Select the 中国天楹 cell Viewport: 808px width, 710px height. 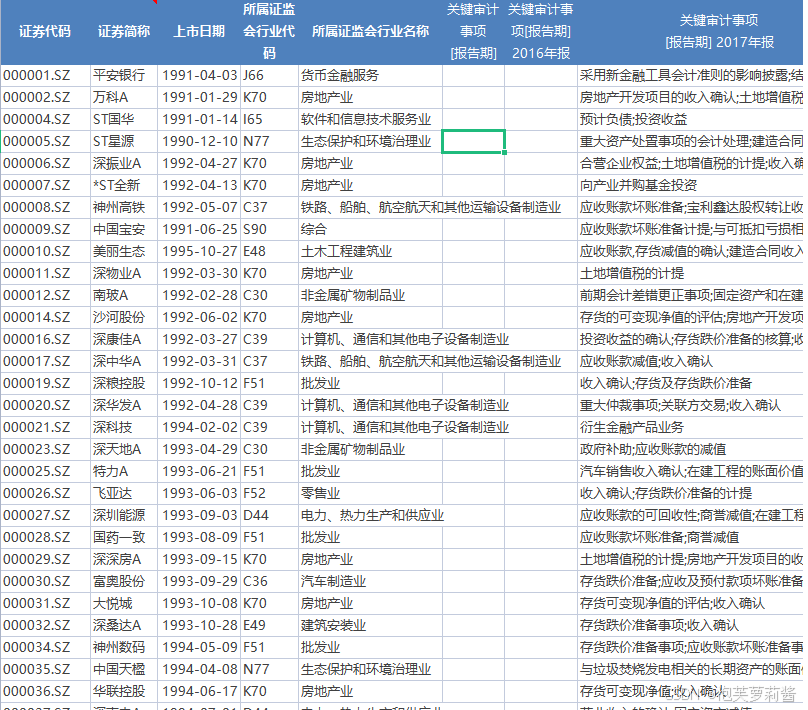(124, 669)
